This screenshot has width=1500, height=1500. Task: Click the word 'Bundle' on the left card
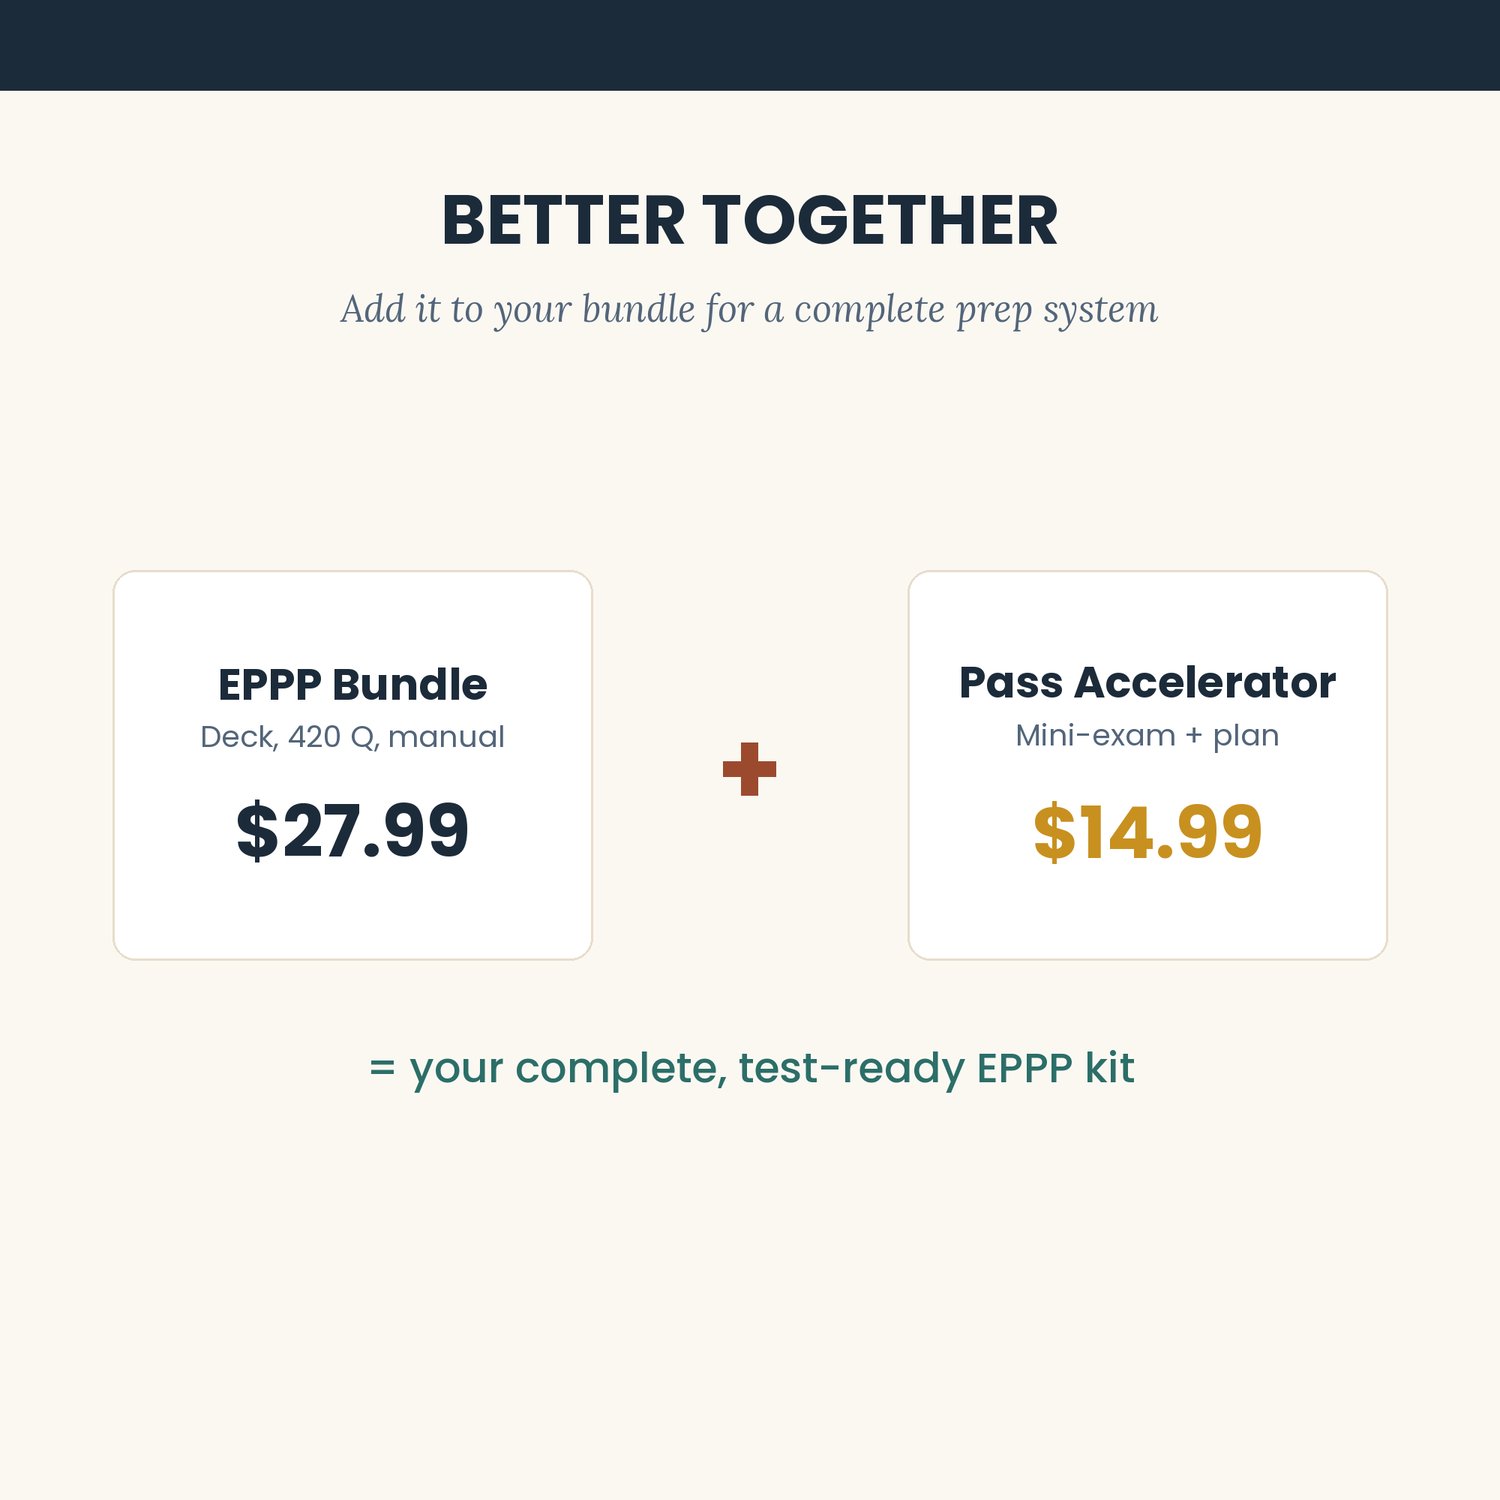pyautogui.click(x=409, y=685)
